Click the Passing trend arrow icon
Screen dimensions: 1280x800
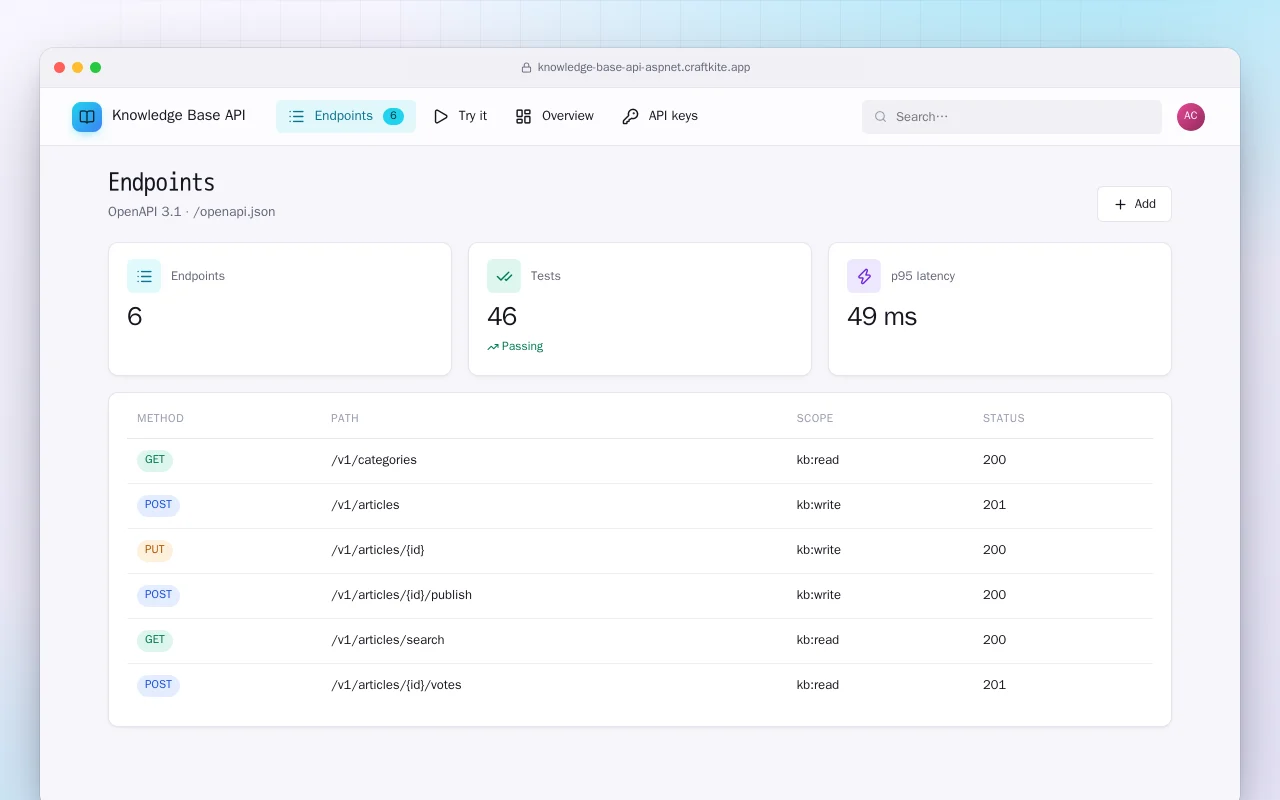pos(493,347)
